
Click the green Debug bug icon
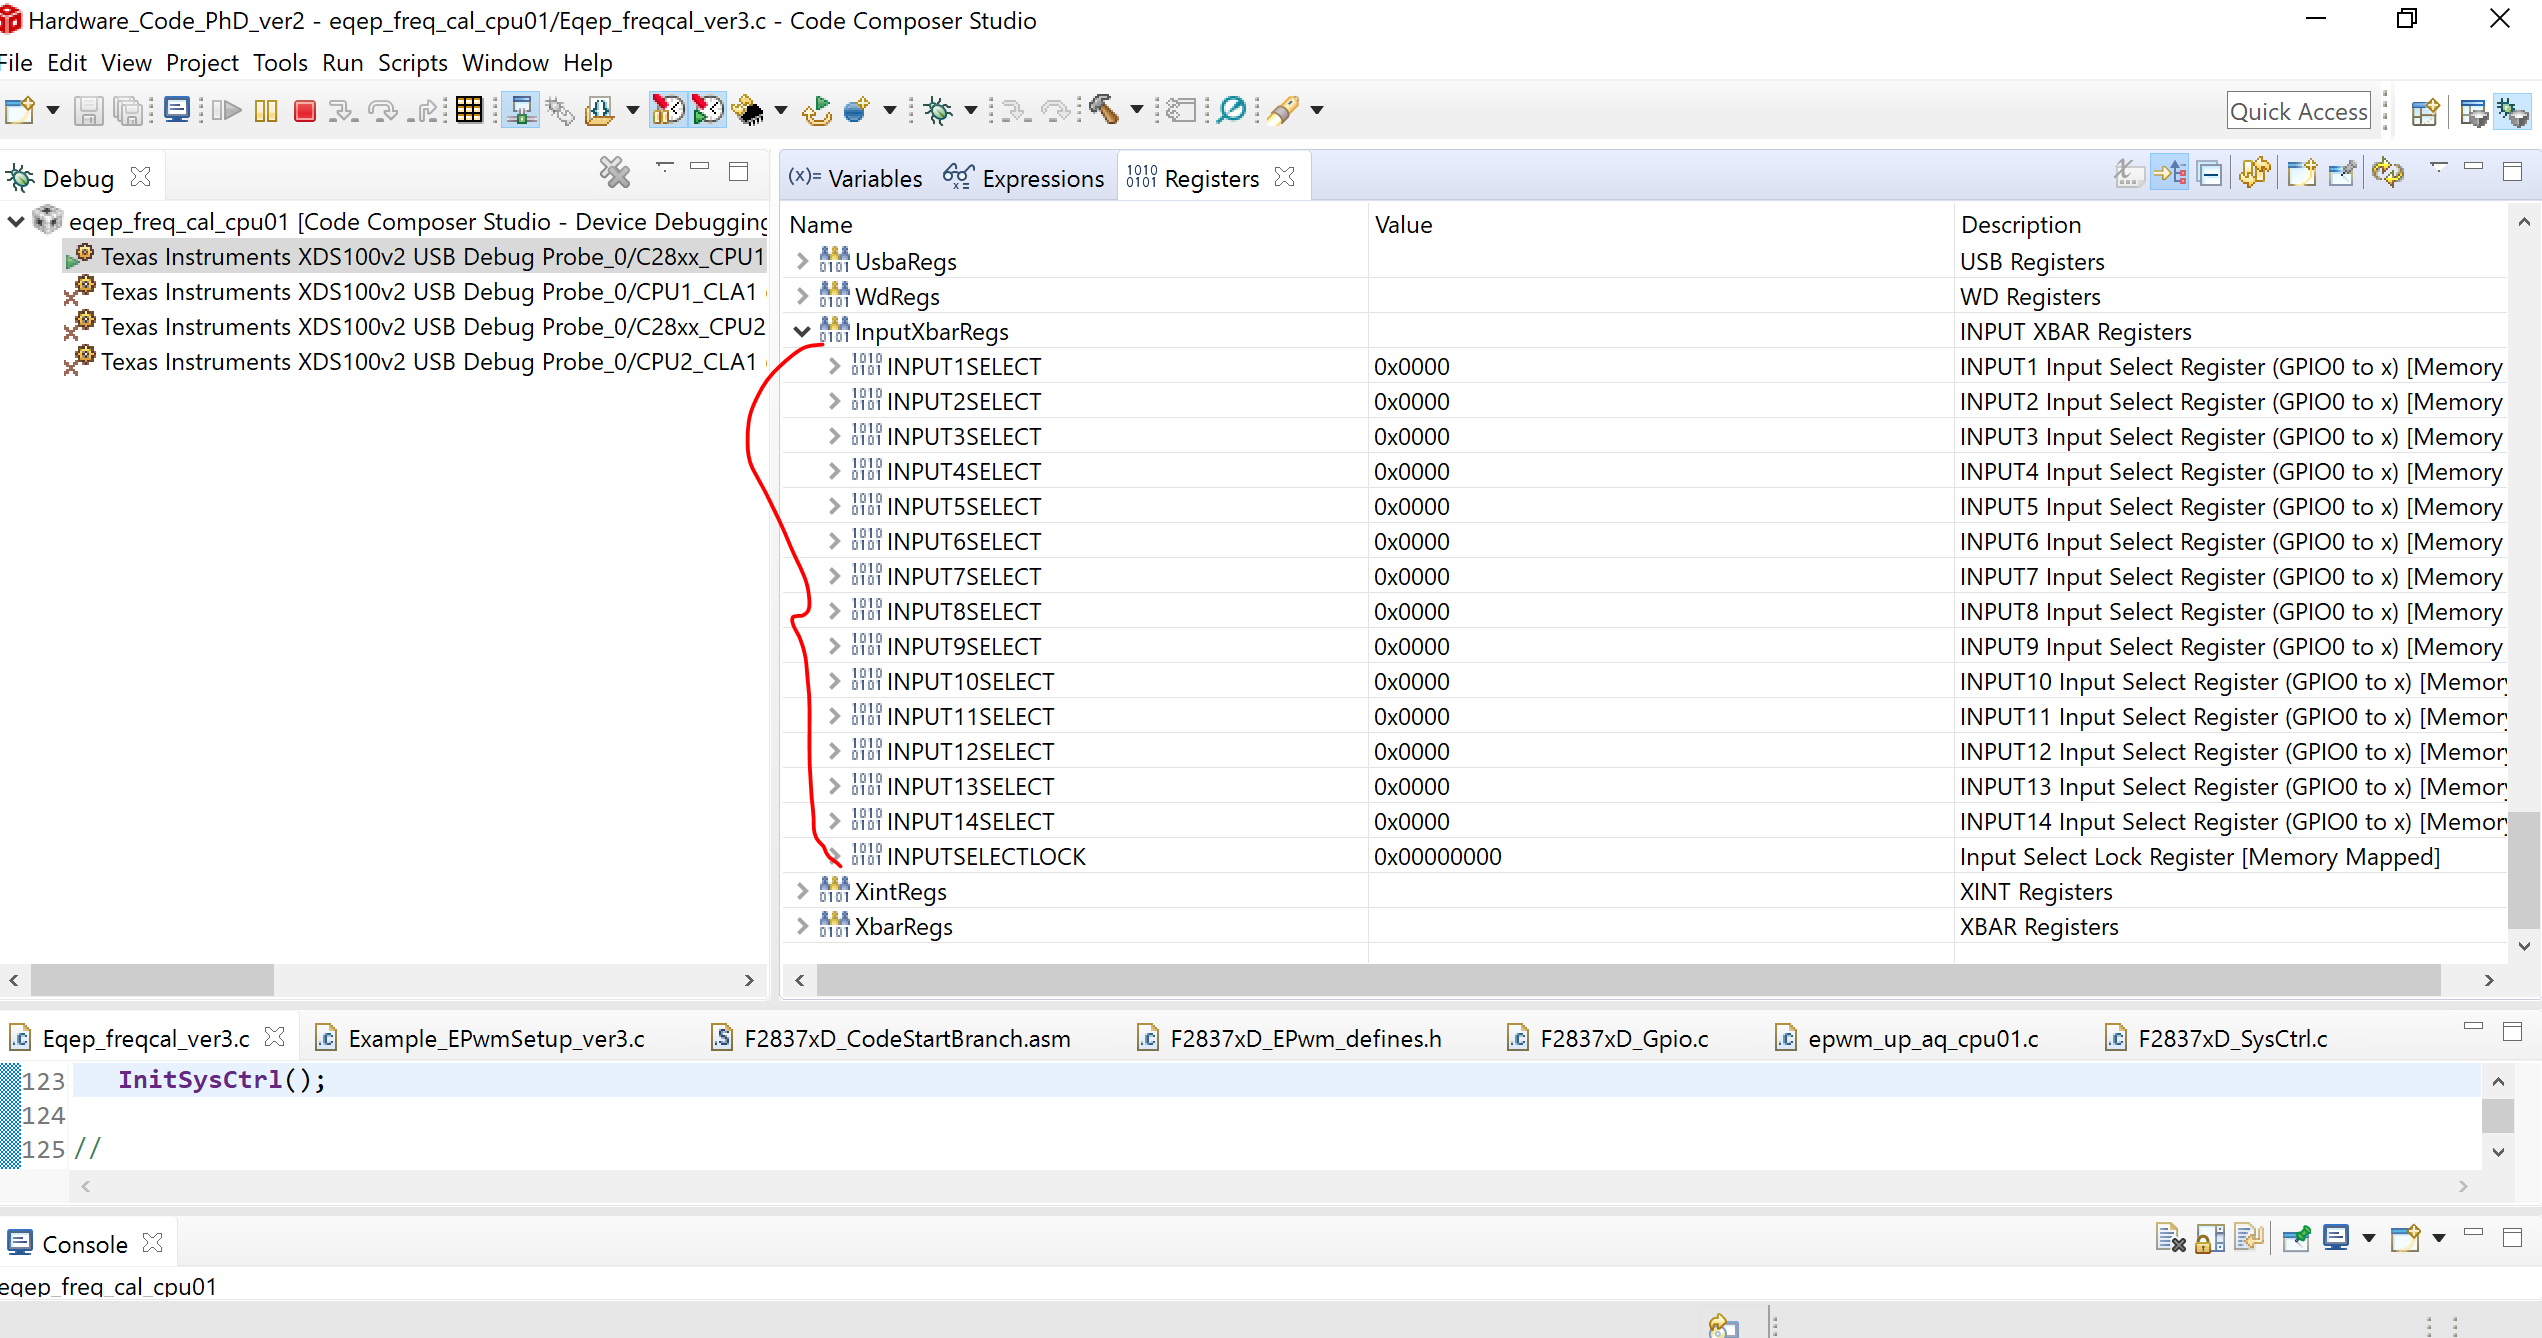[x=938, y=110]
